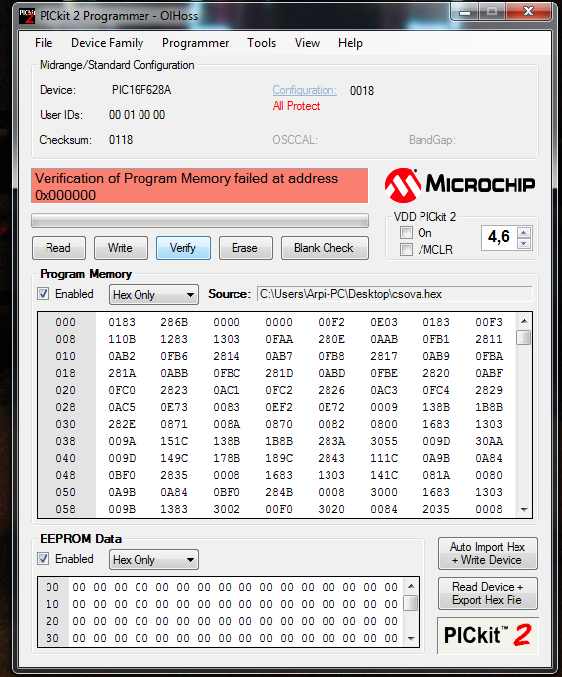Screen dimensions: 562x677
Task: Uncheck Program Memory Enabled checkbox
Action: click(x=43, y=294)
